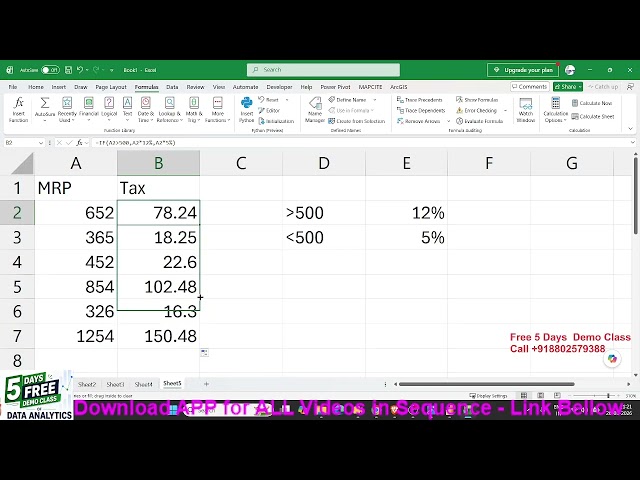
Task: Open the Text functions list
Action: [127, 109]
